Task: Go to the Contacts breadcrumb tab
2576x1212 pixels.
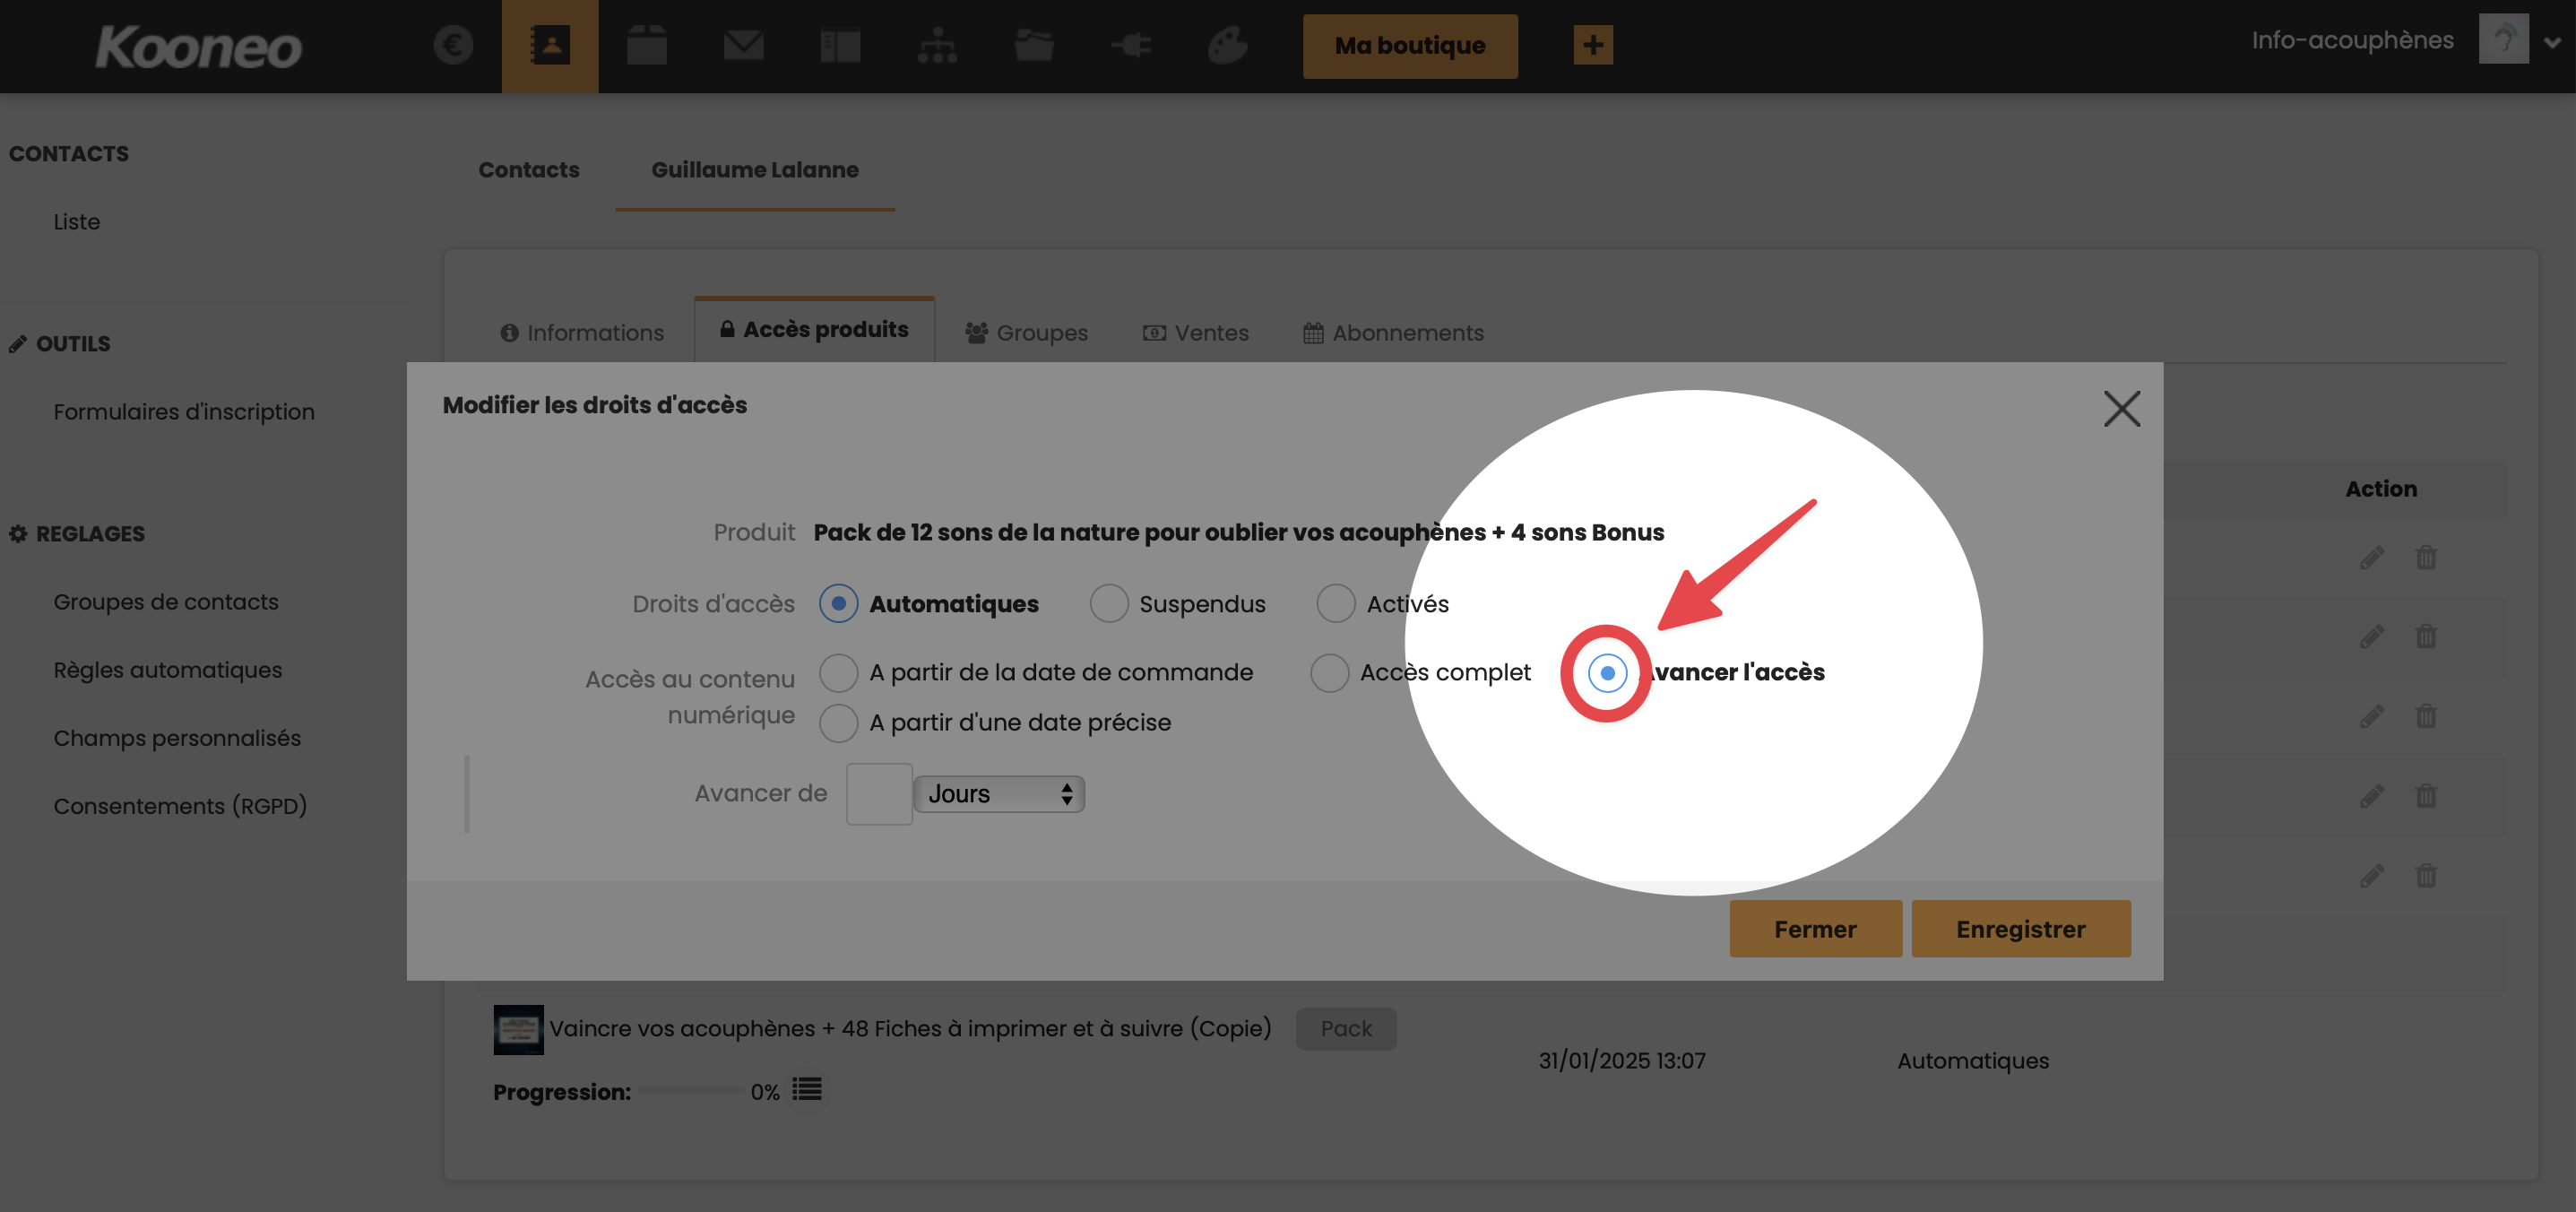Action: [529, 170]
